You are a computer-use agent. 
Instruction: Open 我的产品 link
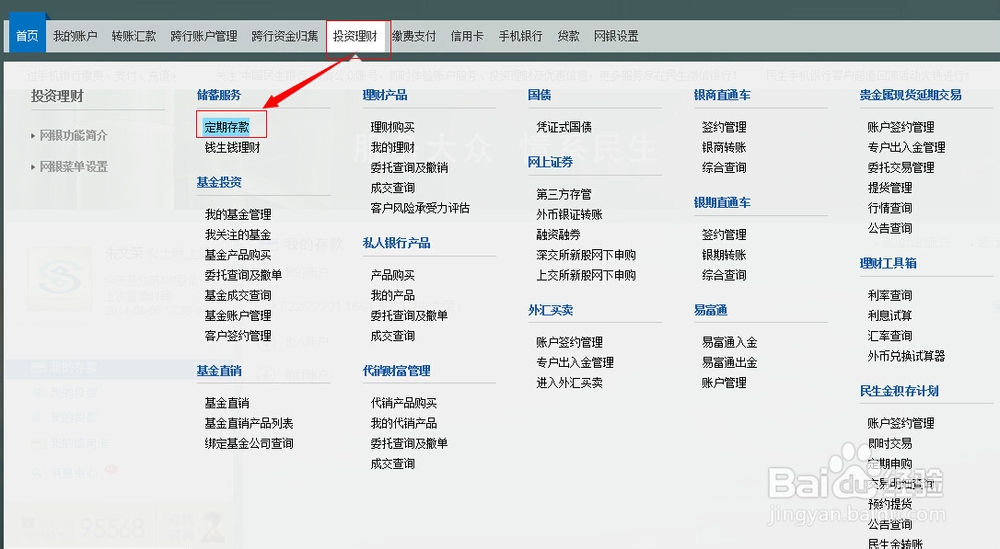(x=393, y=295)
